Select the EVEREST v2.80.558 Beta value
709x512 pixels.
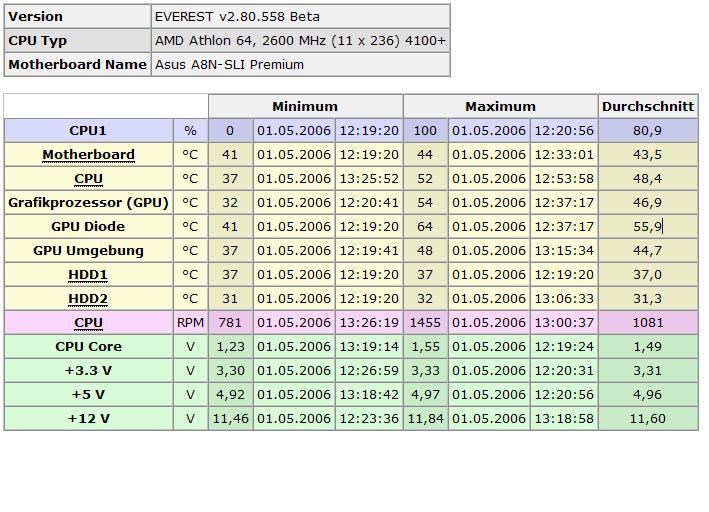coord(237,17)
